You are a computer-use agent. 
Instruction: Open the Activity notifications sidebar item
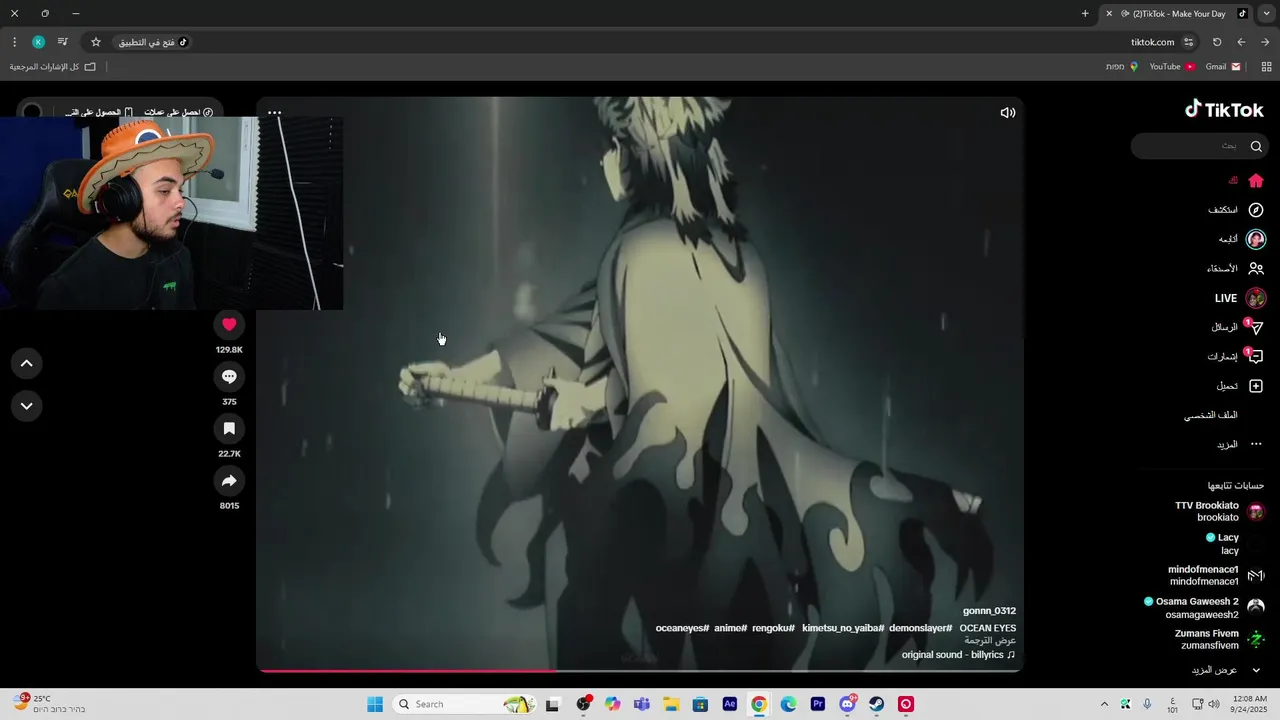click(x=1236, y=356)
